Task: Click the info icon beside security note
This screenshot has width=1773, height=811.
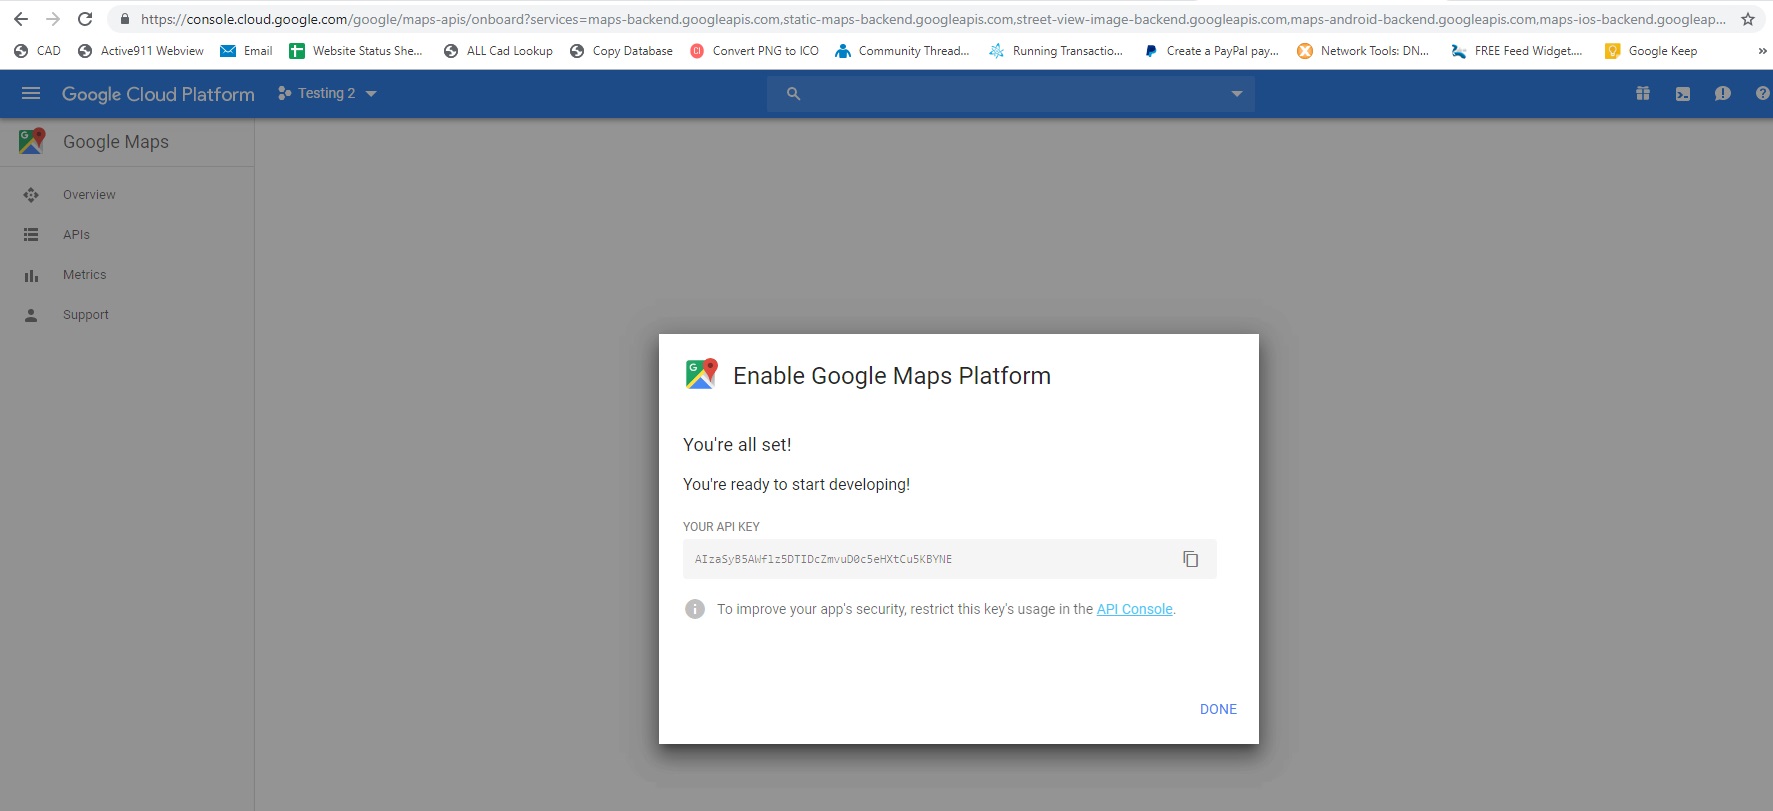Action: [695, 609]
